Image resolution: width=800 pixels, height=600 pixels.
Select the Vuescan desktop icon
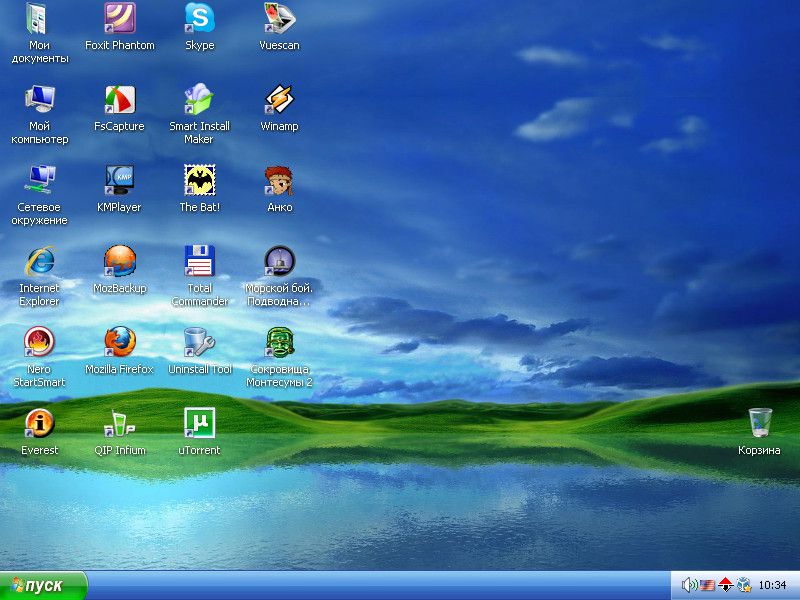click(x=279, y=19)
